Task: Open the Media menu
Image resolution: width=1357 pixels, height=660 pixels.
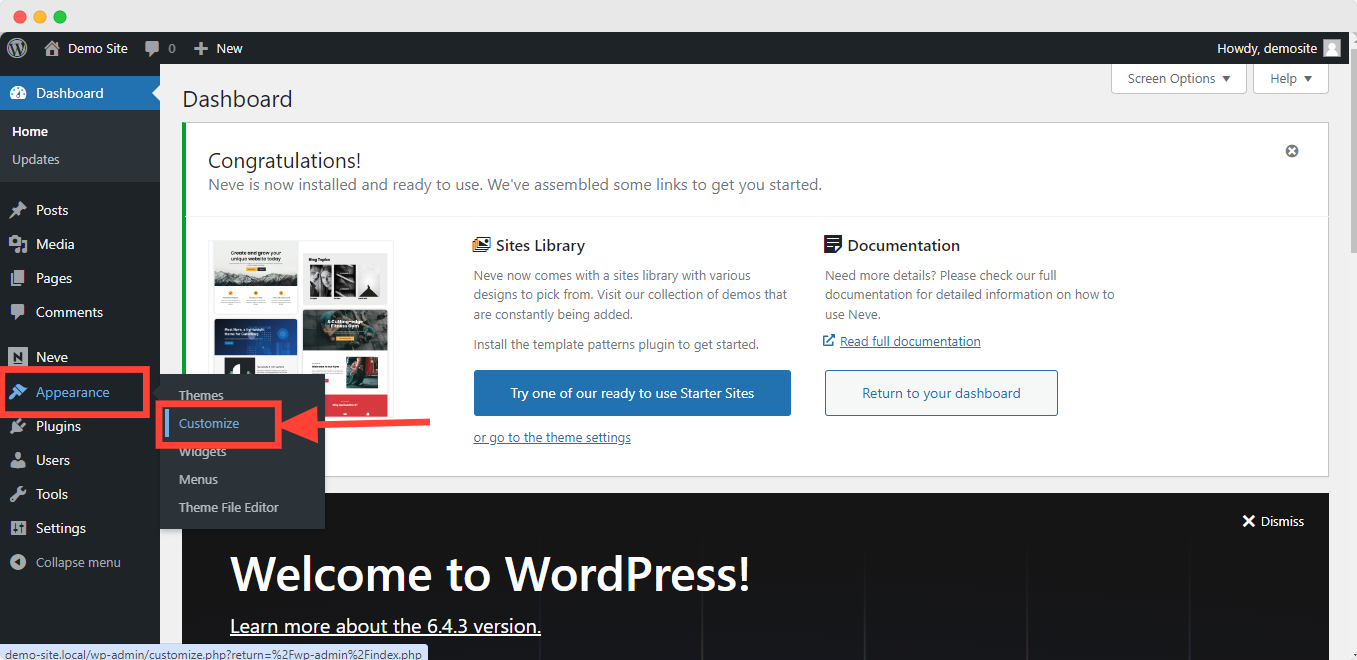Action: coord(80,244)
